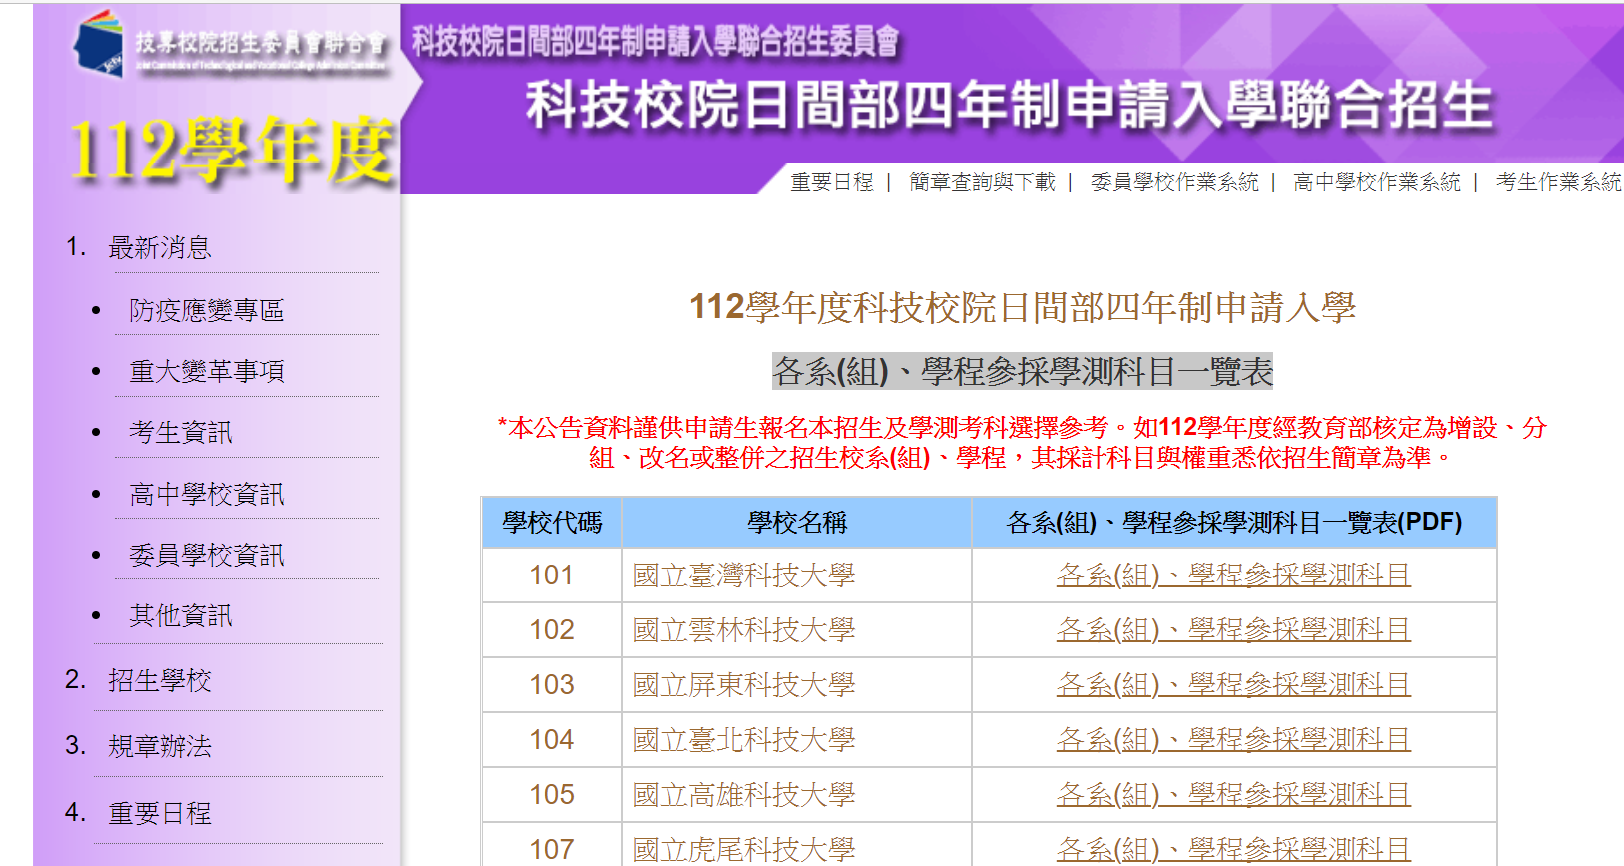This screenshot has height=866, width=1624.
Task: Select 規章辦法 in the sidebar
Action: (x=160, y=746)
